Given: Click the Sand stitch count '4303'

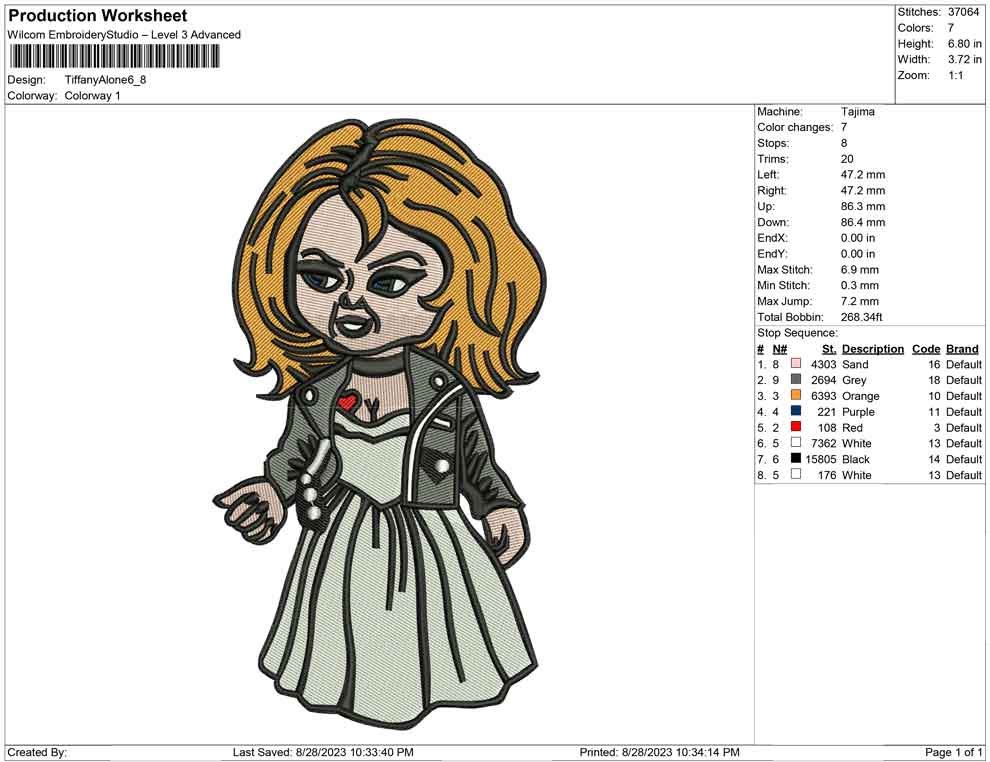Looking at the screenshot, I should pyautogui.click(x=823, y=364).
